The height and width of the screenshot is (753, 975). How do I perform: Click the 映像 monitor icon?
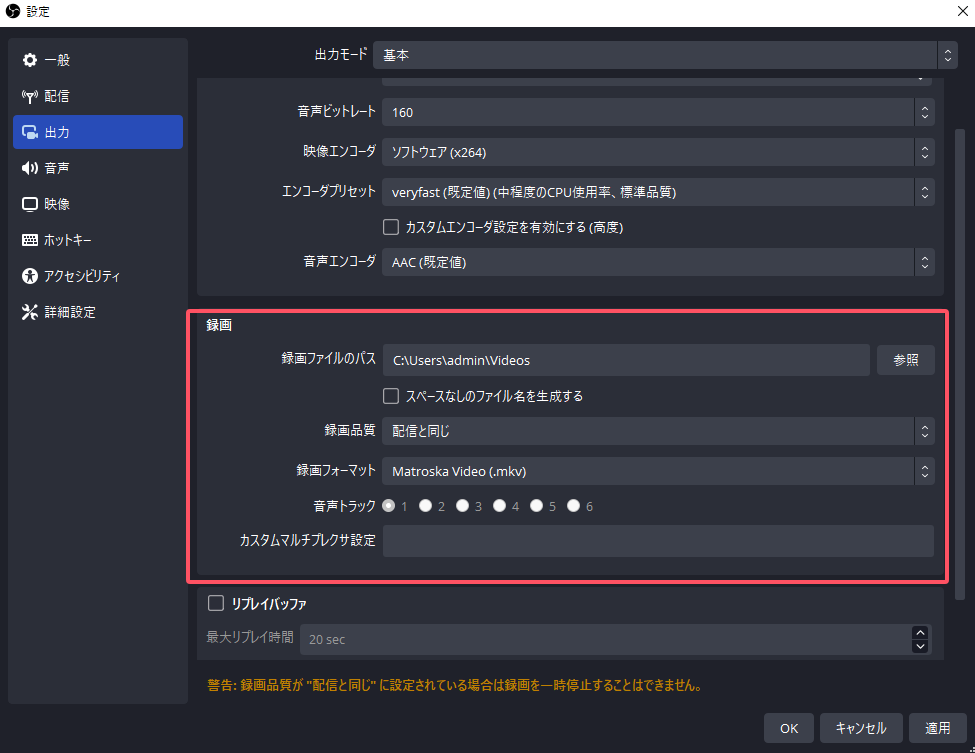click(x=30, y=204)
